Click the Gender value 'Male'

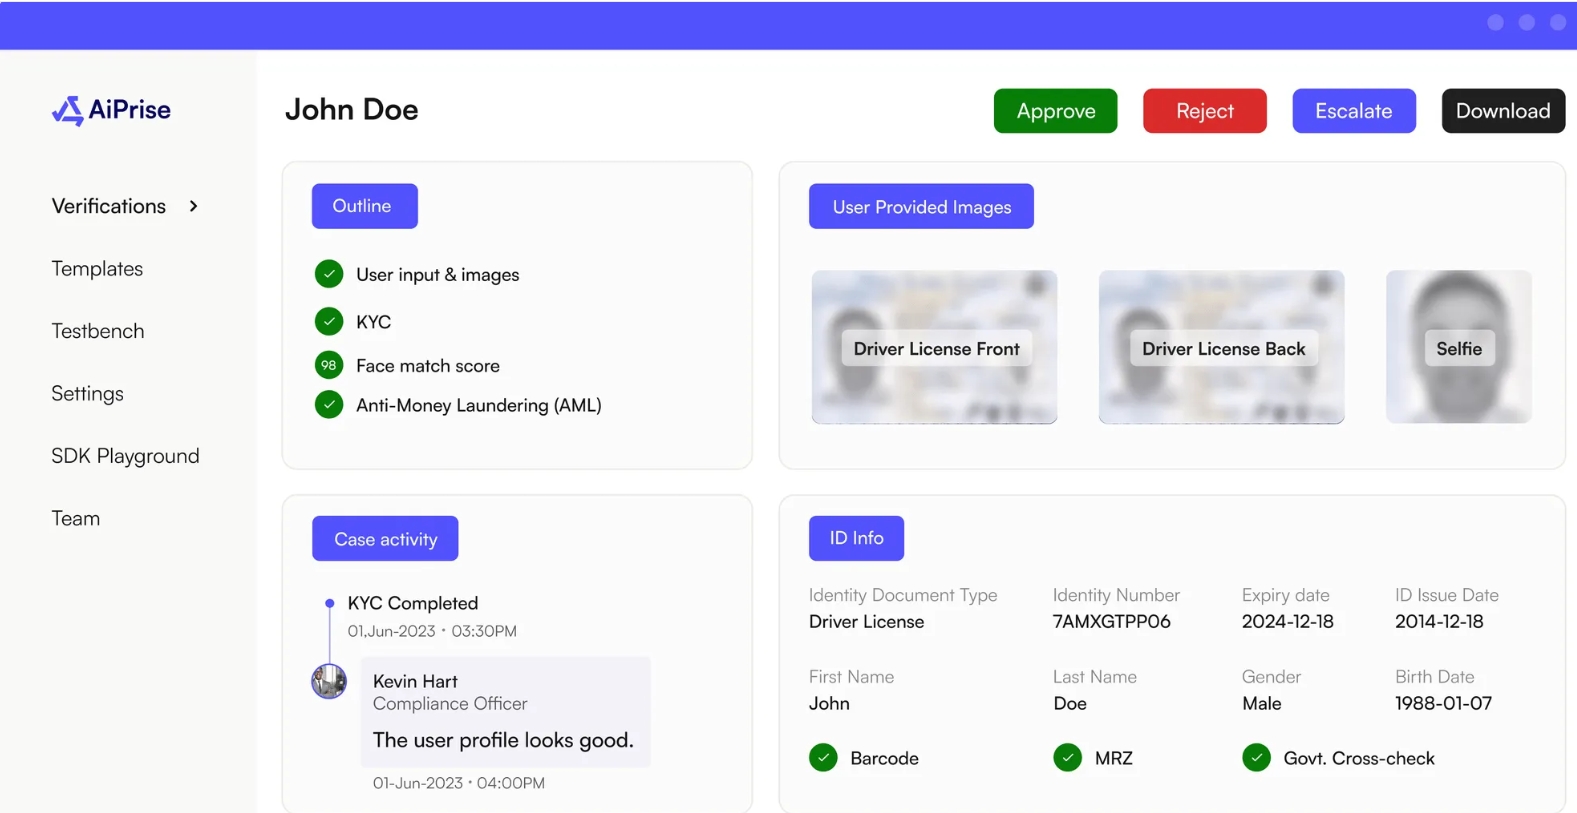1261,703
